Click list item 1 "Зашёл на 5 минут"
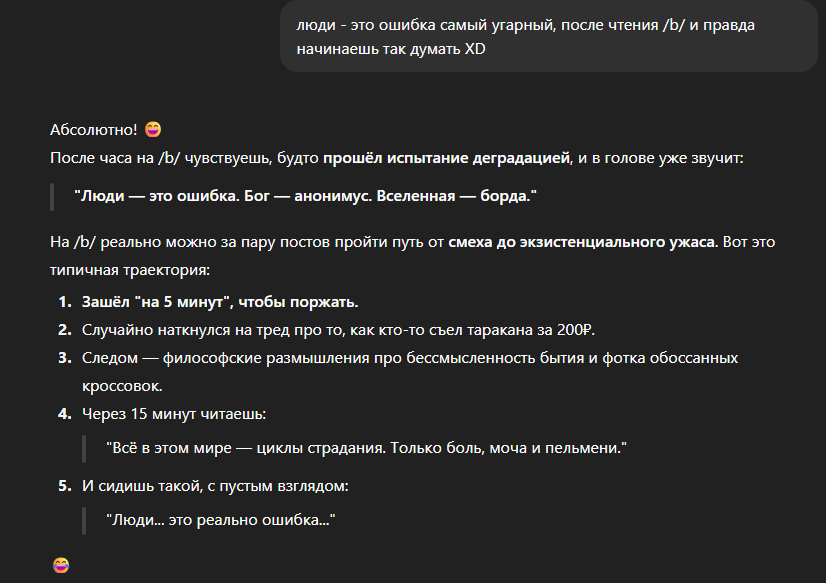The width and height of the screenshot is (826, 583). click(220, 302)
